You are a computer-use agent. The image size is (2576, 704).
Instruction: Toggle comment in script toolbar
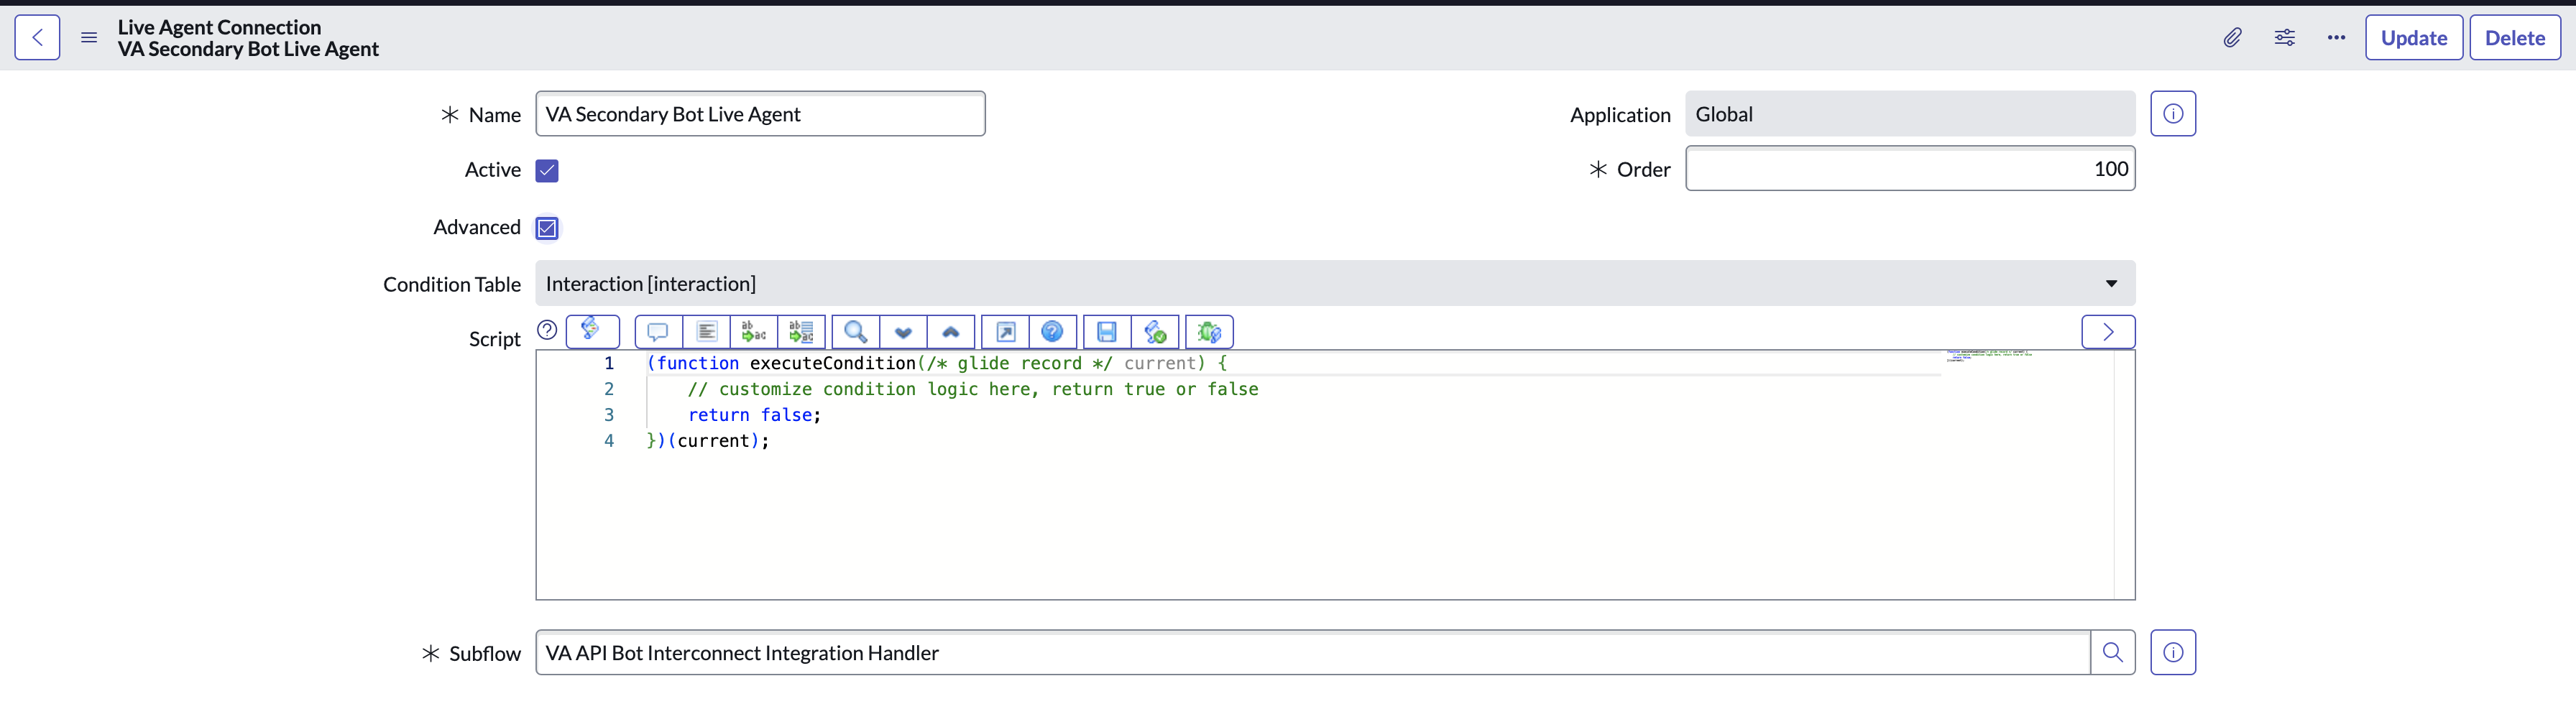(658, 332)
